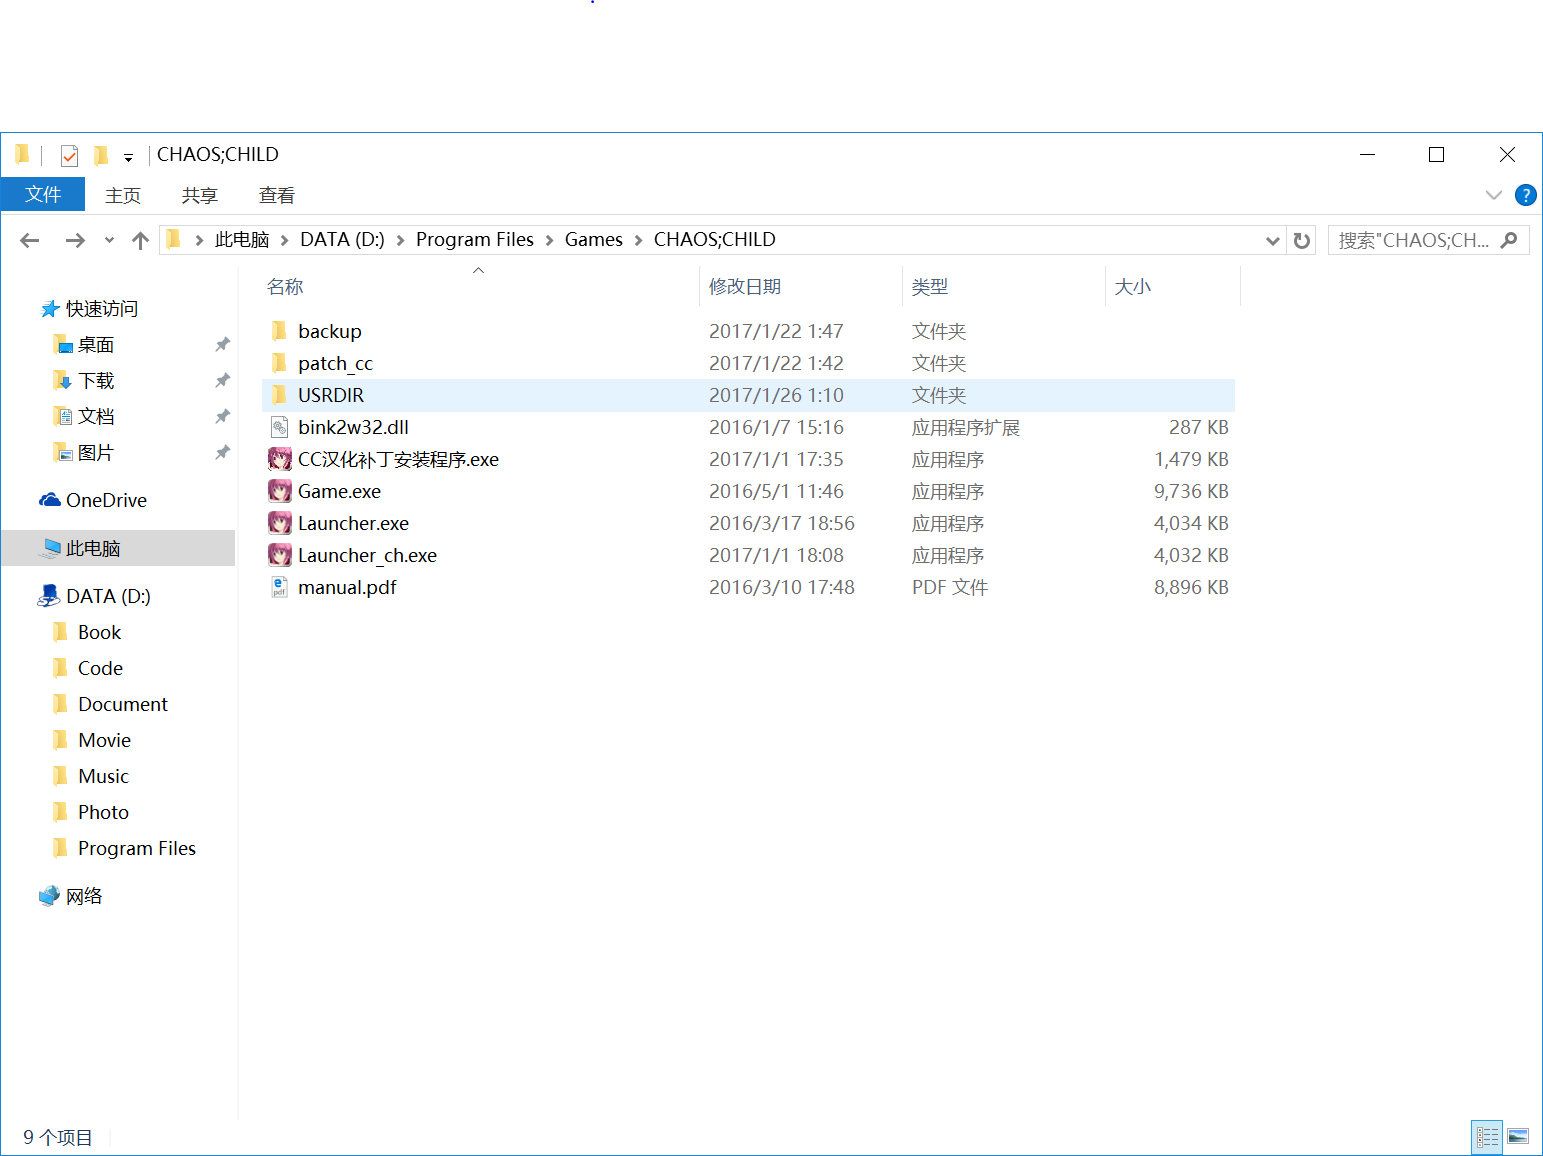Open 图片 in quick access

click(x=96, y=453)
